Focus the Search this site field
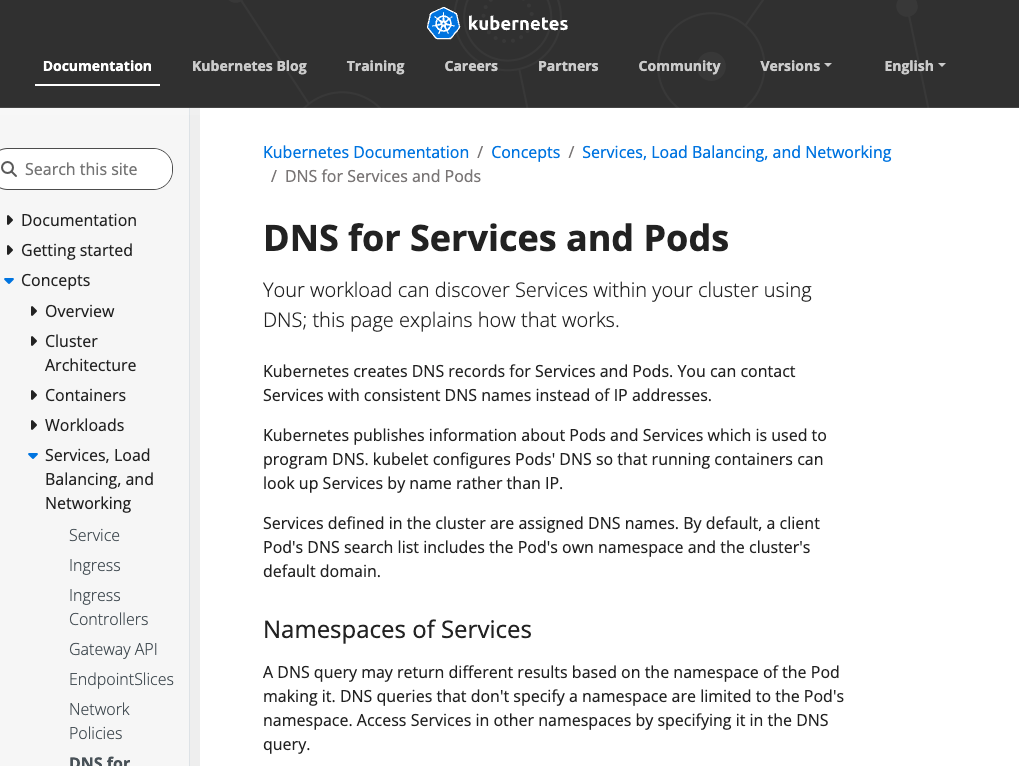Screen dimensions: 1019x766 click(86, 170)
